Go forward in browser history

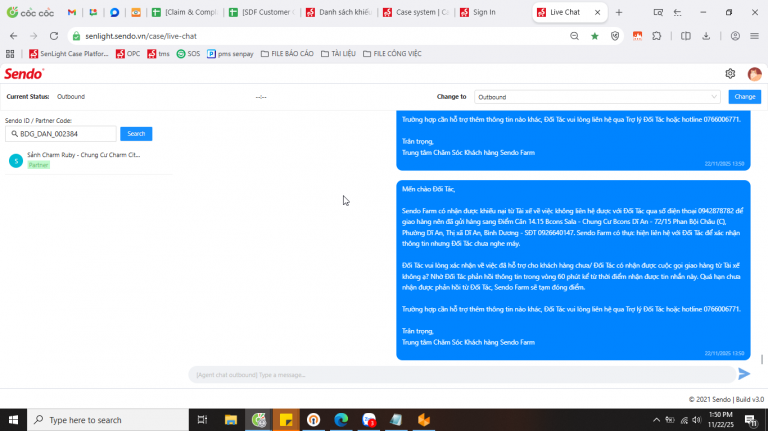(33, 36)
